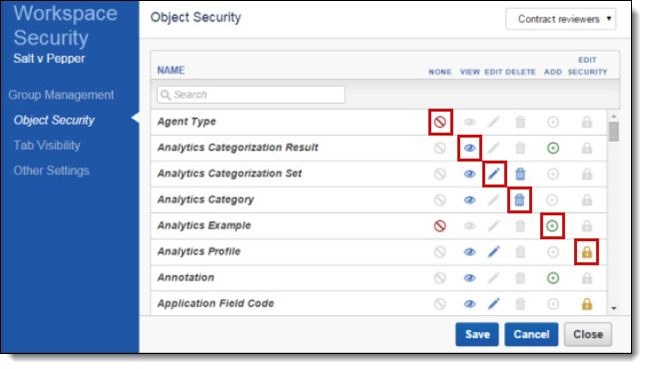Click the Edit Security lock for Application Field Code
The width and height of the screenshot is (647, 369).
pos(586,304)
